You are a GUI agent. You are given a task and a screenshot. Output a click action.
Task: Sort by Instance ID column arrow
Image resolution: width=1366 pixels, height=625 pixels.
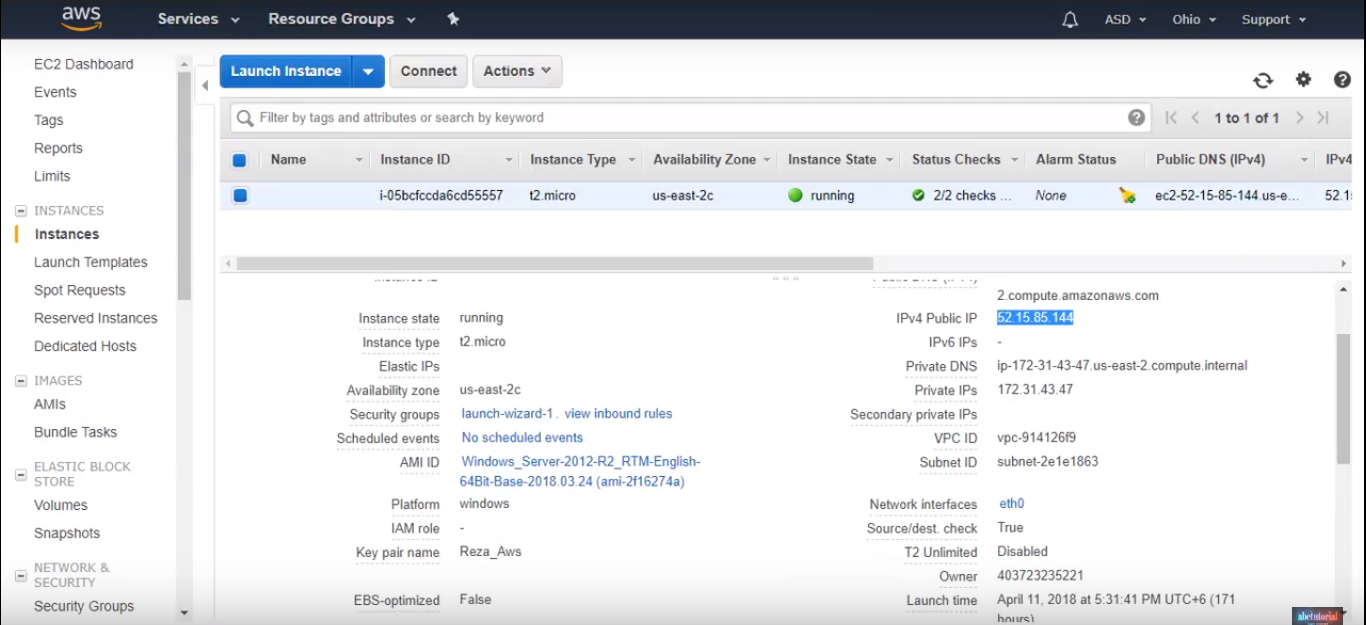(509, 160)
